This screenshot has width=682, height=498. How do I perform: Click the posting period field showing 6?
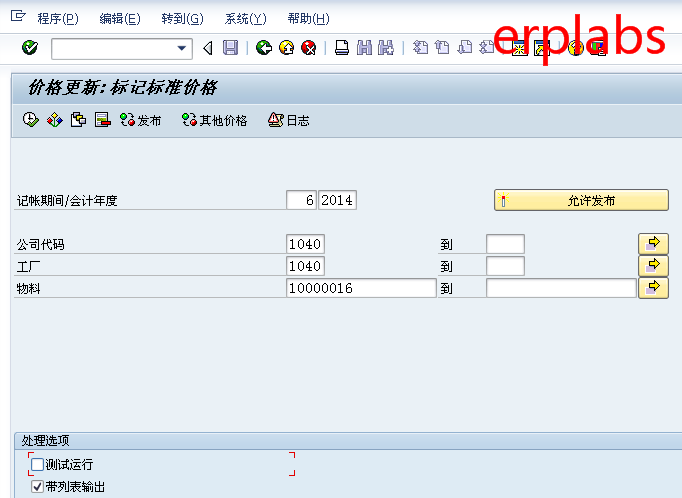point(301,200)
